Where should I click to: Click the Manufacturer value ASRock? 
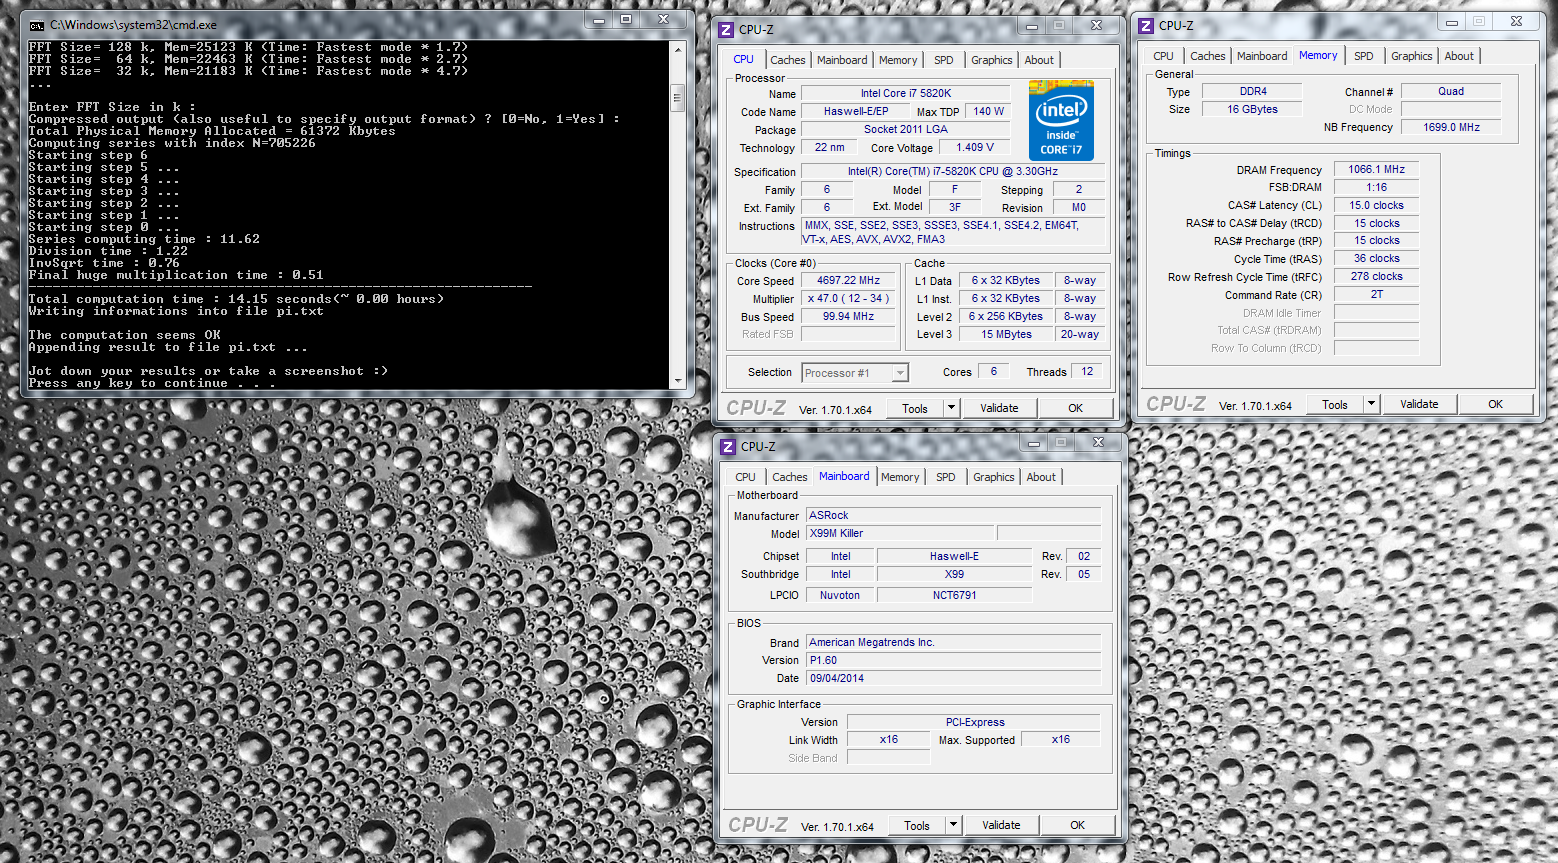(x=954, y=516)
